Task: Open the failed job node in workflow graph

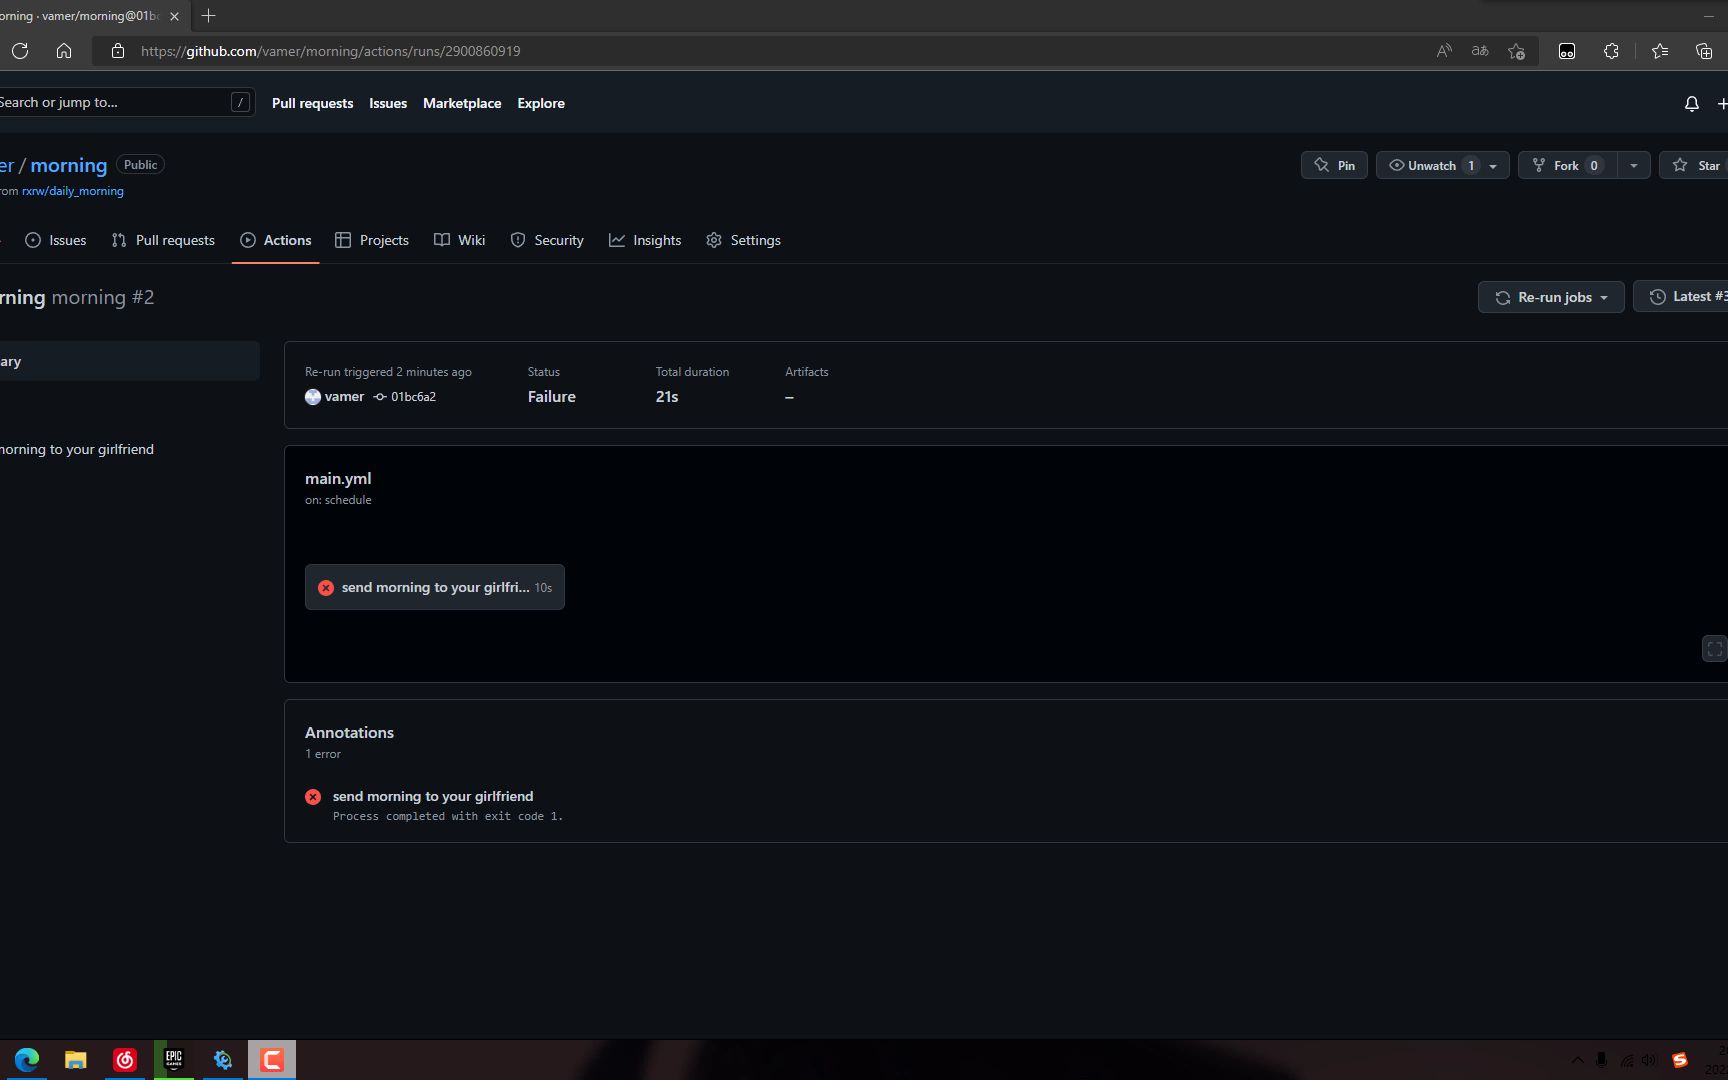Action: coord(435,587)
